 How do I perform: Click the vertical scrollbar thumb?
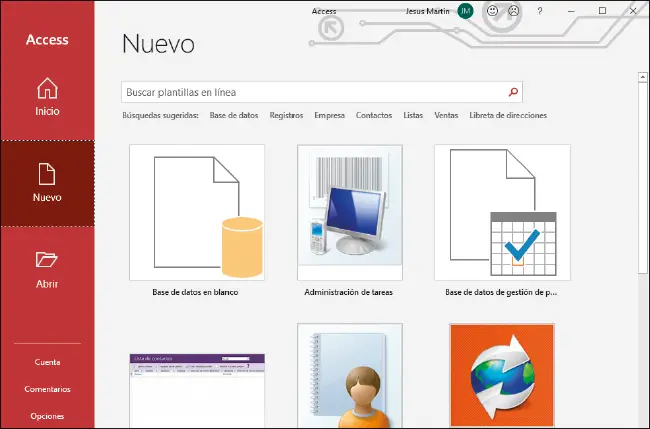point(643,178)
